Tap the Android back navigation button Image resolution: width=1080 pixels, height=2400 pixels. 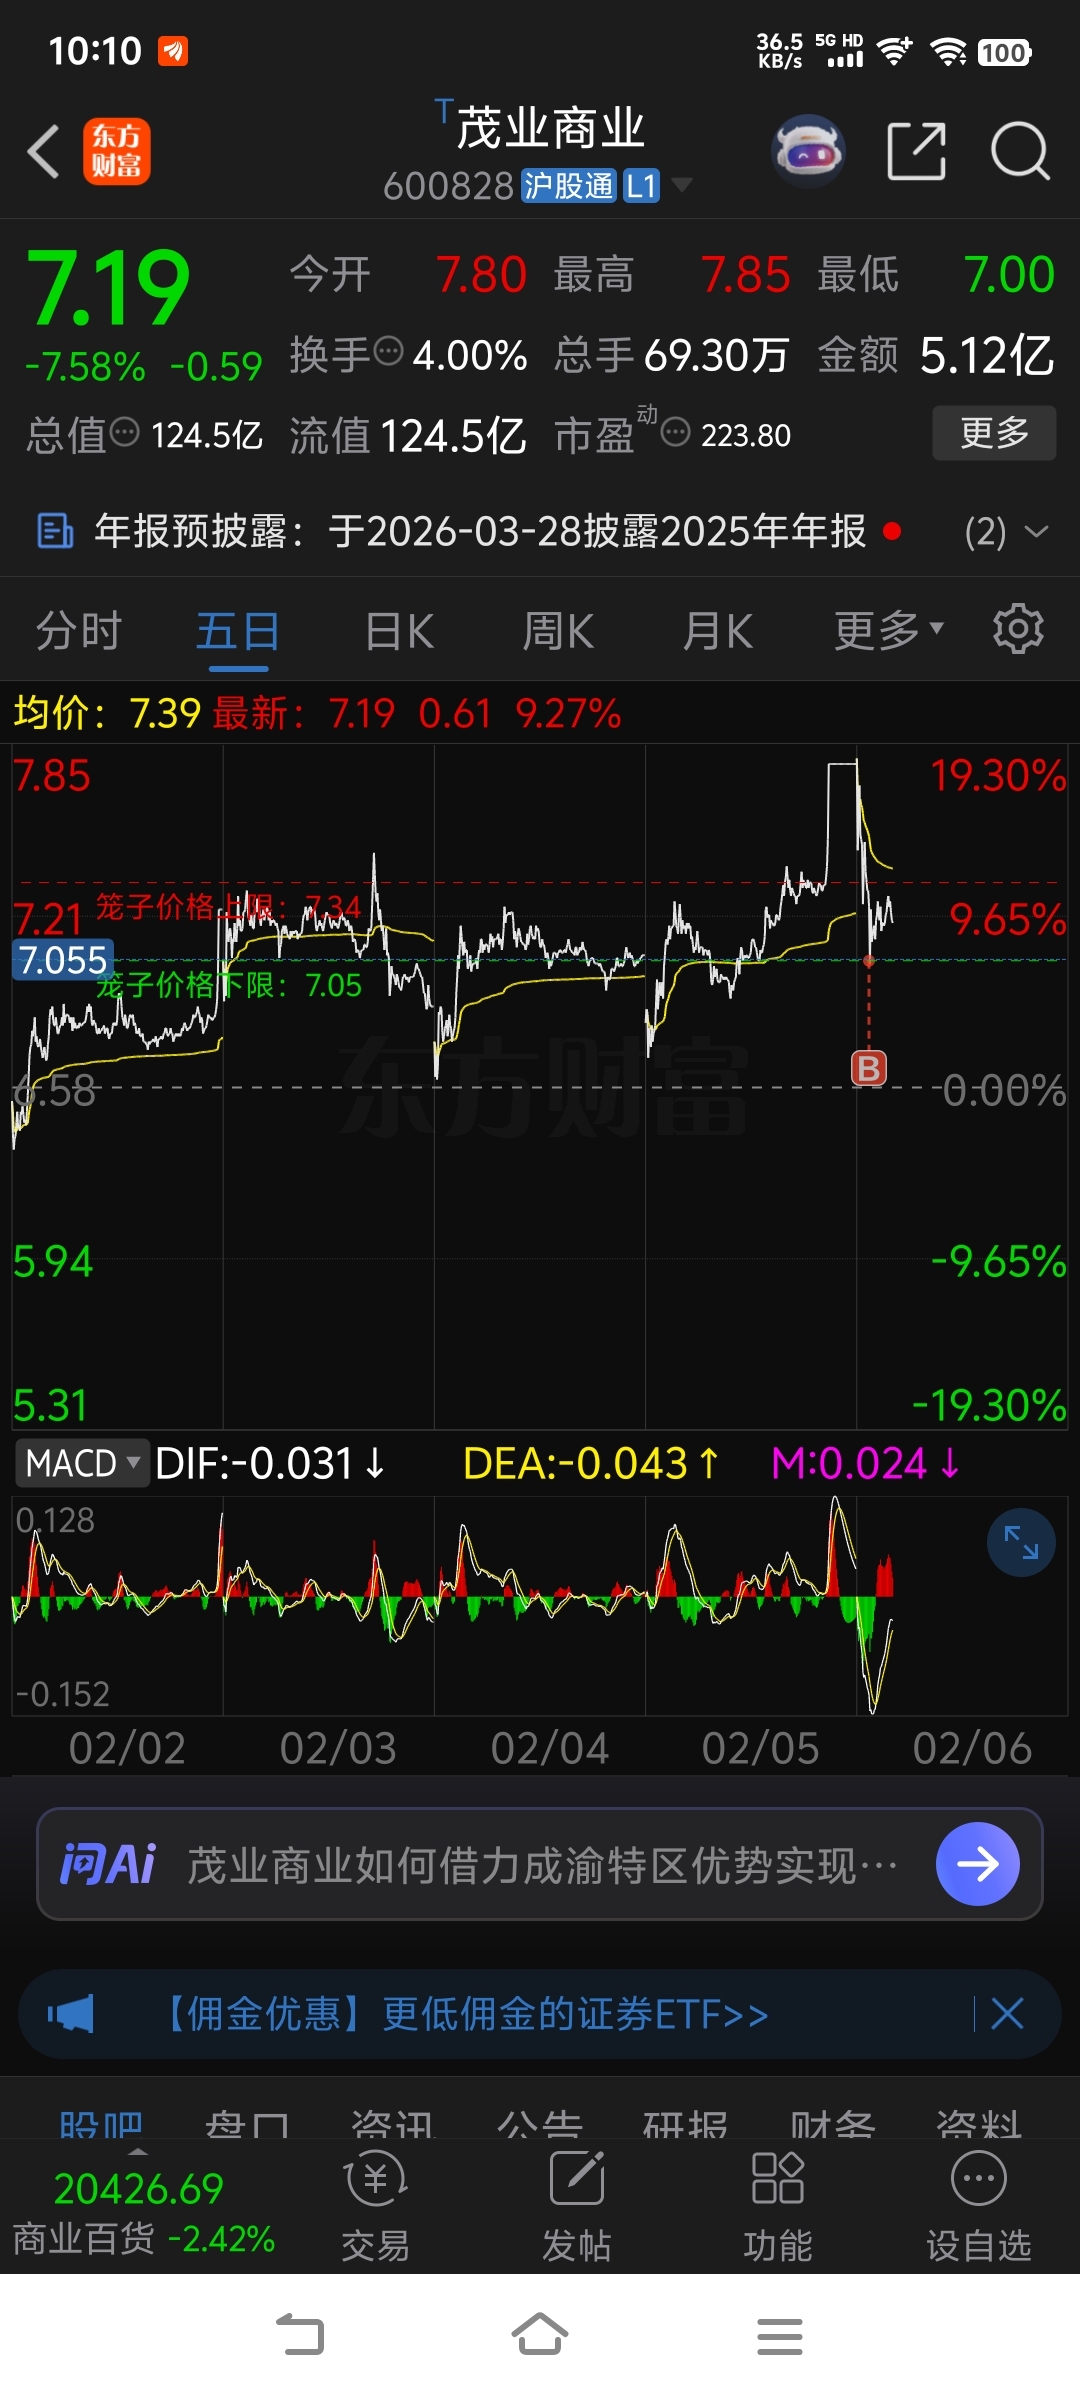coord(300,2336)
